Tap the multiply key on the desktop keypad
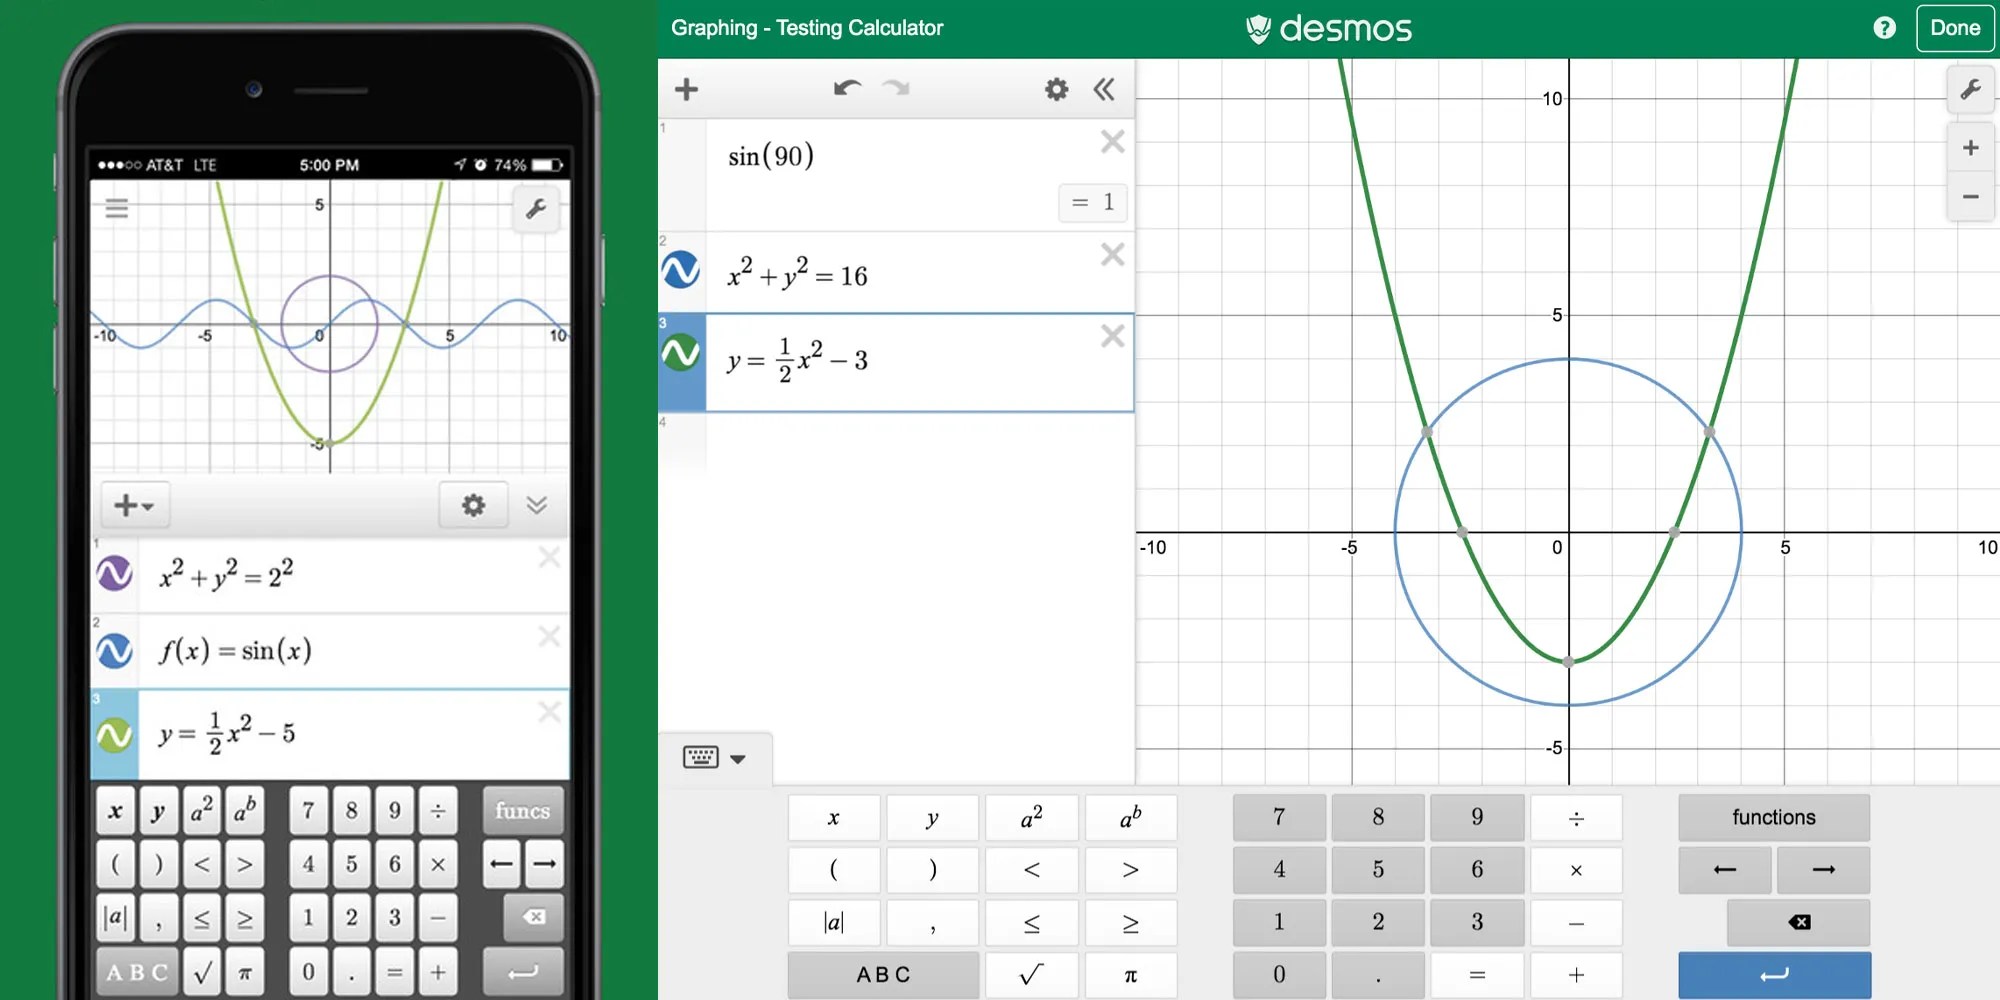The image size is (2000, 1000). coord(1576,870)
